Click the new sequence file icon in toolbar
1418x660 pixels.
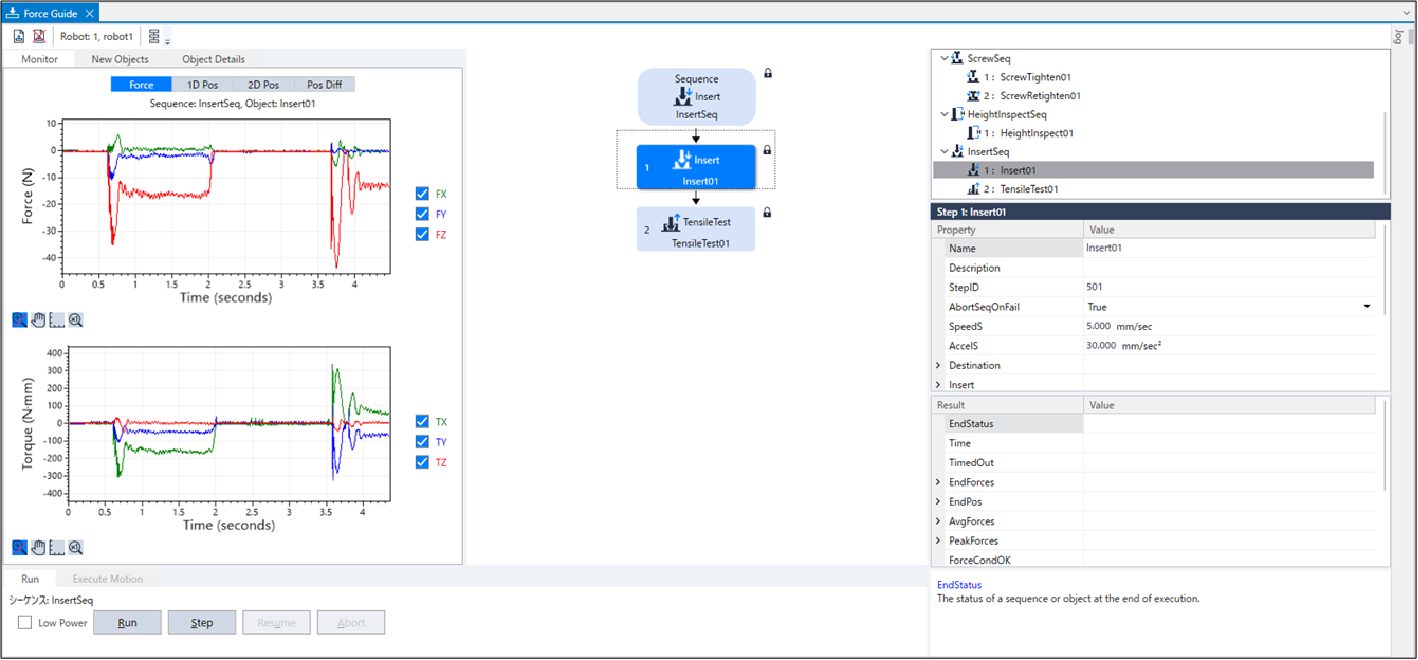point(19,36)
